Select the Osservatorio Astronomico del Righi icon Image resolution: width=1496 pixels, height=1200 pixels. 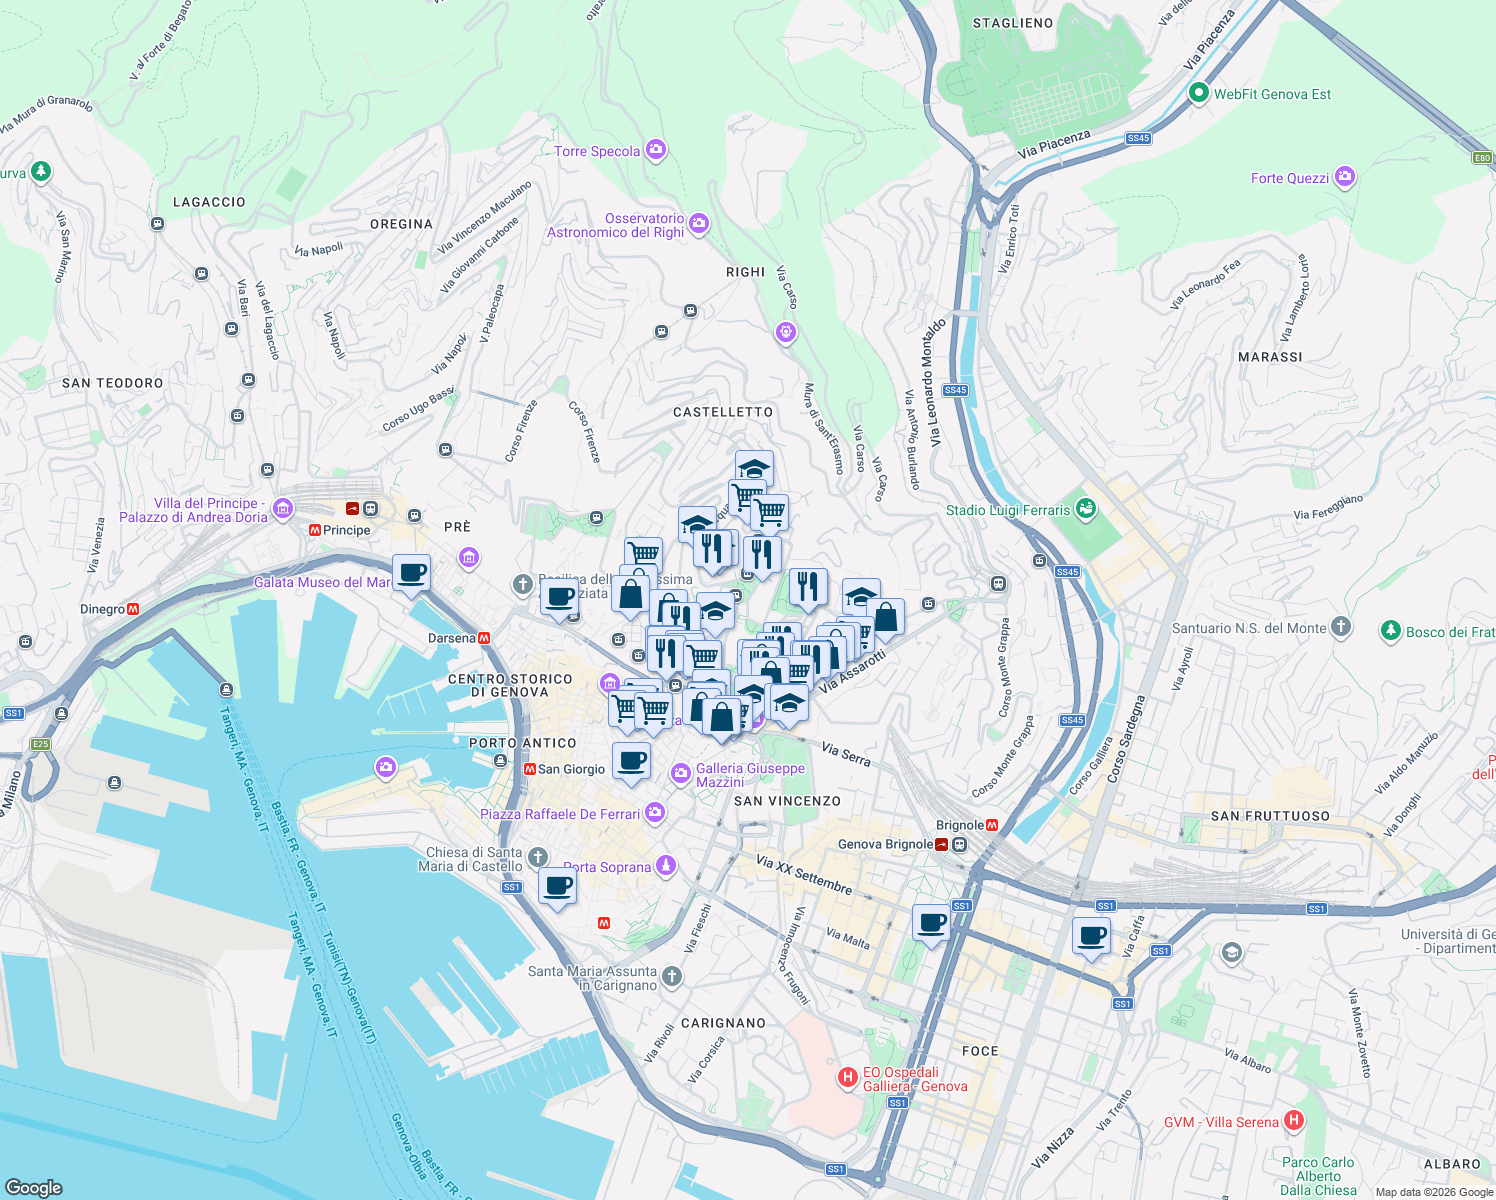(699, 224)
